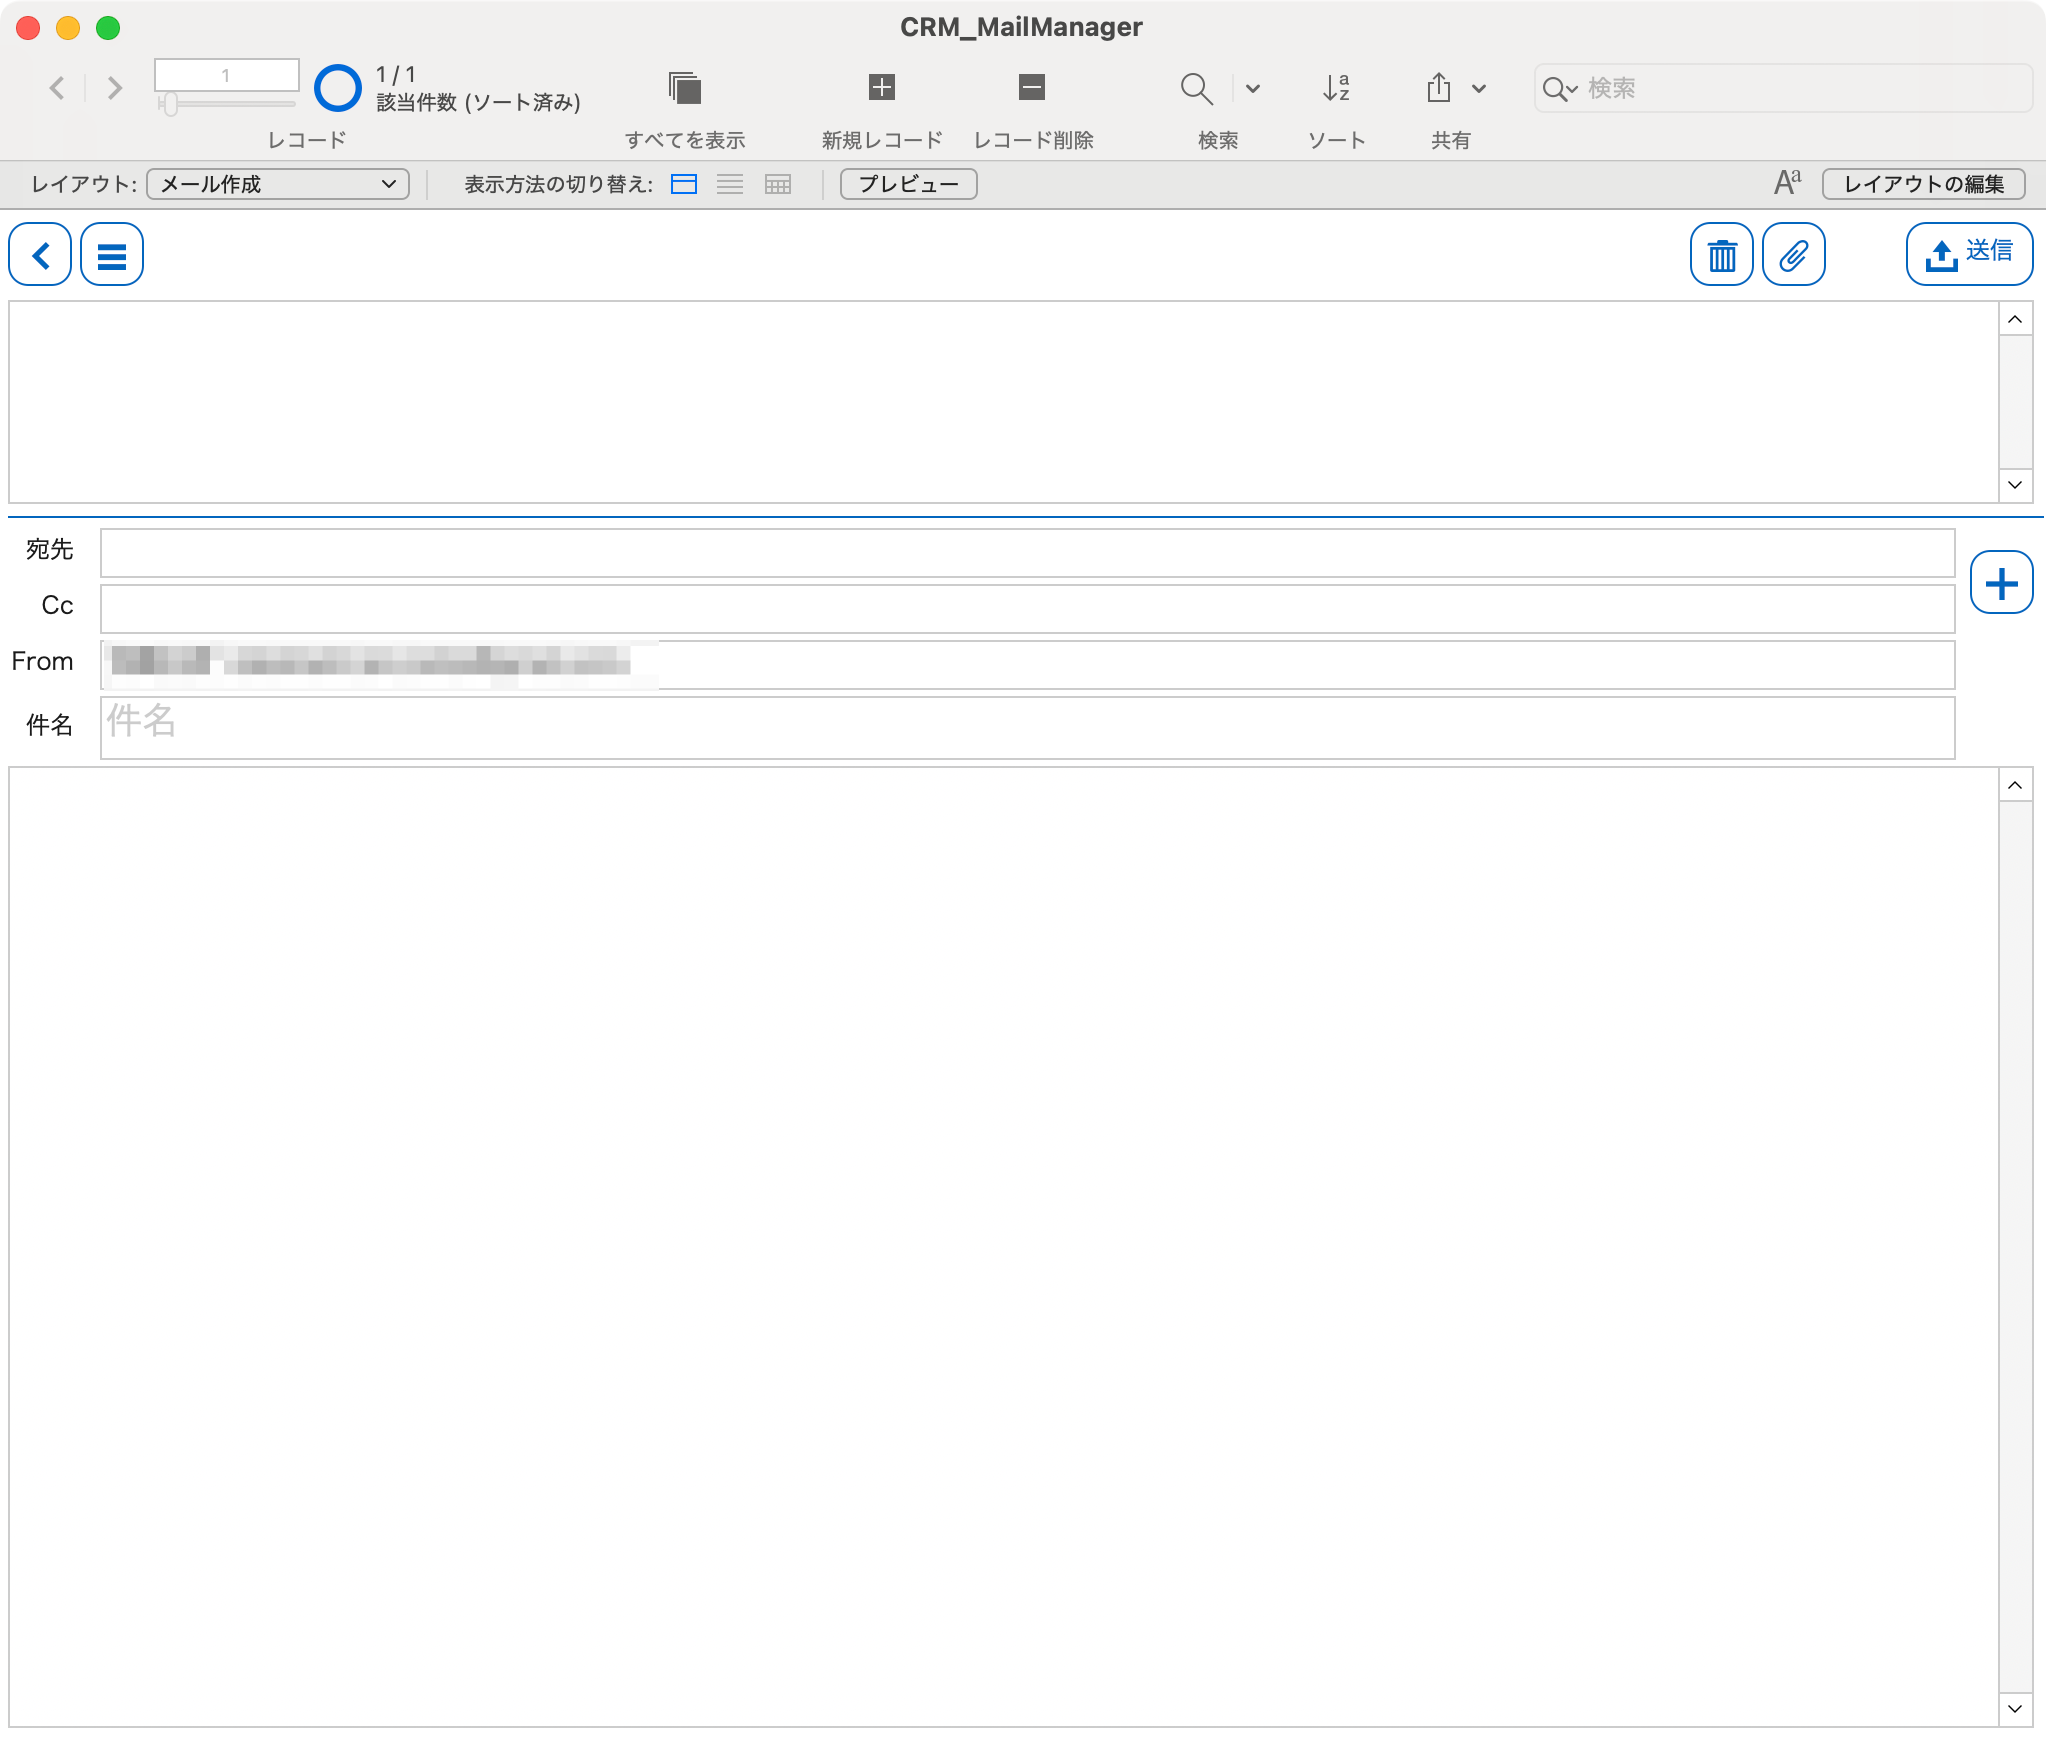Click the blue back chevron button
The height and width of the screenshot is (1742, 2046).
[x=40, y=255]
